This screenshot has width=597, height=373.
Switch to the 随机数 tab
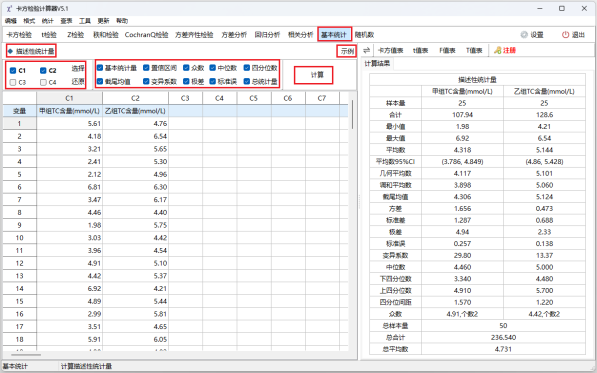[364, 35]
